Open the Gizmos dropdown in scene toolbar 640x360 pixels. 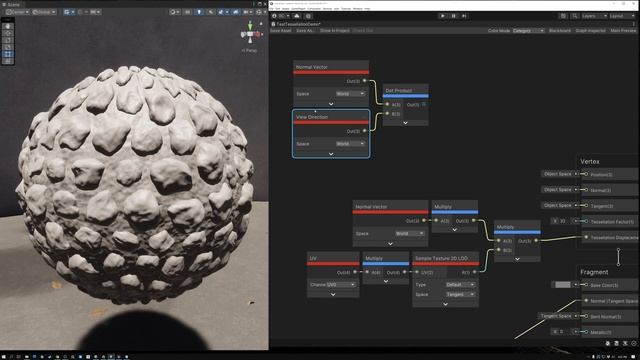[x=260, y=12]
